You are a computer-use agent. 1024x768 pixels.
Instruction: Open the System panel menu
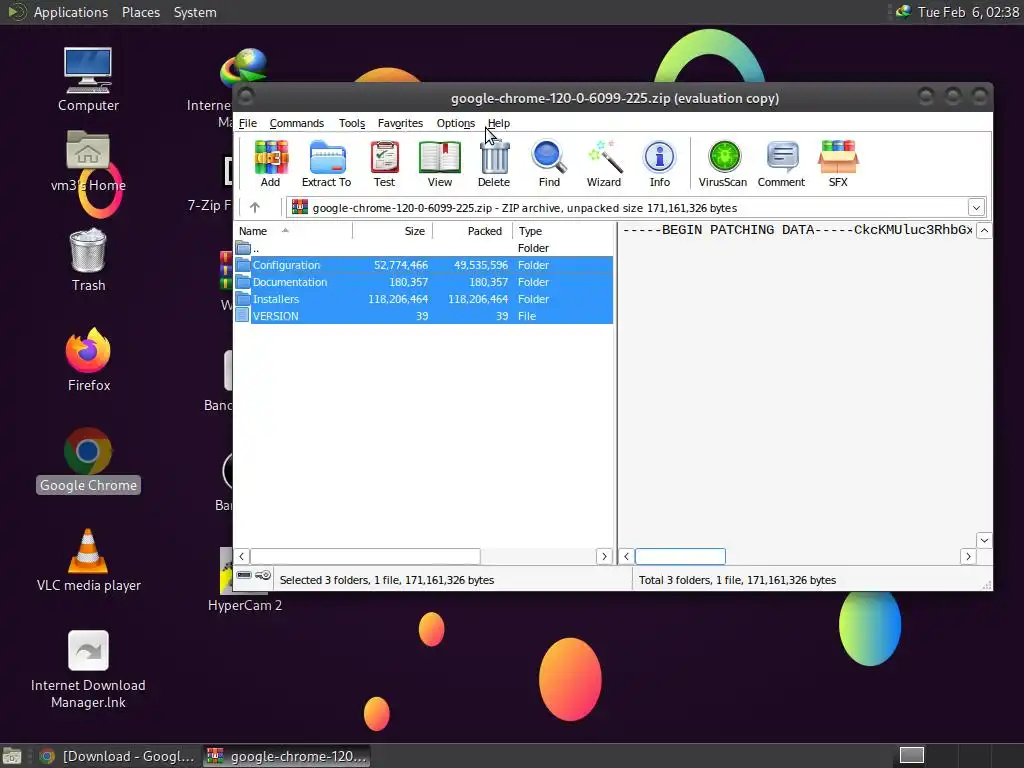click(x=195, y=12)
